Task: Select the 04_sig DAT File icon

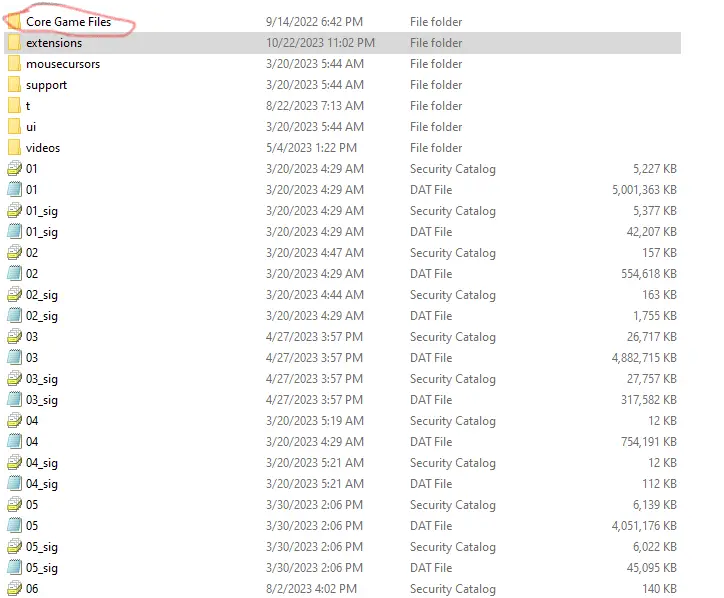Action: (14, 484)
